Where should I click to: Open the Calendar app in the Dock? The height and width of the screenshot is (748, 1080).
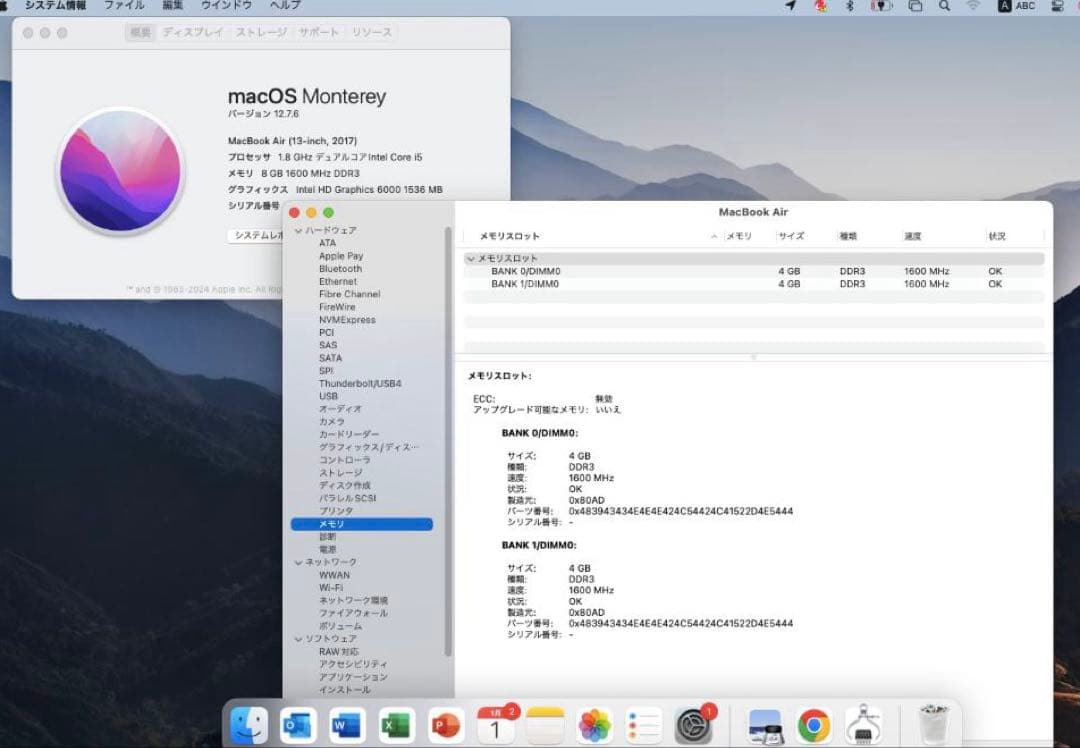coord(495,725)
